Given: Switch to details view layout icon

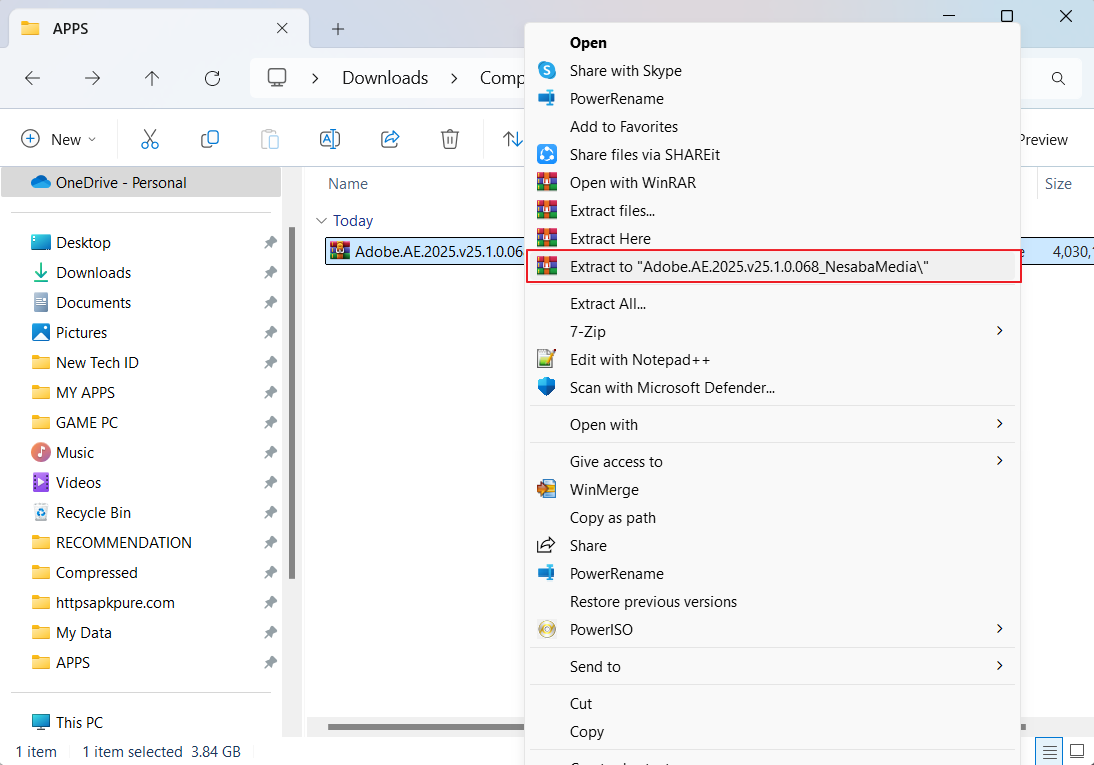Looking at the screenshot, I should pos(1049,751).
